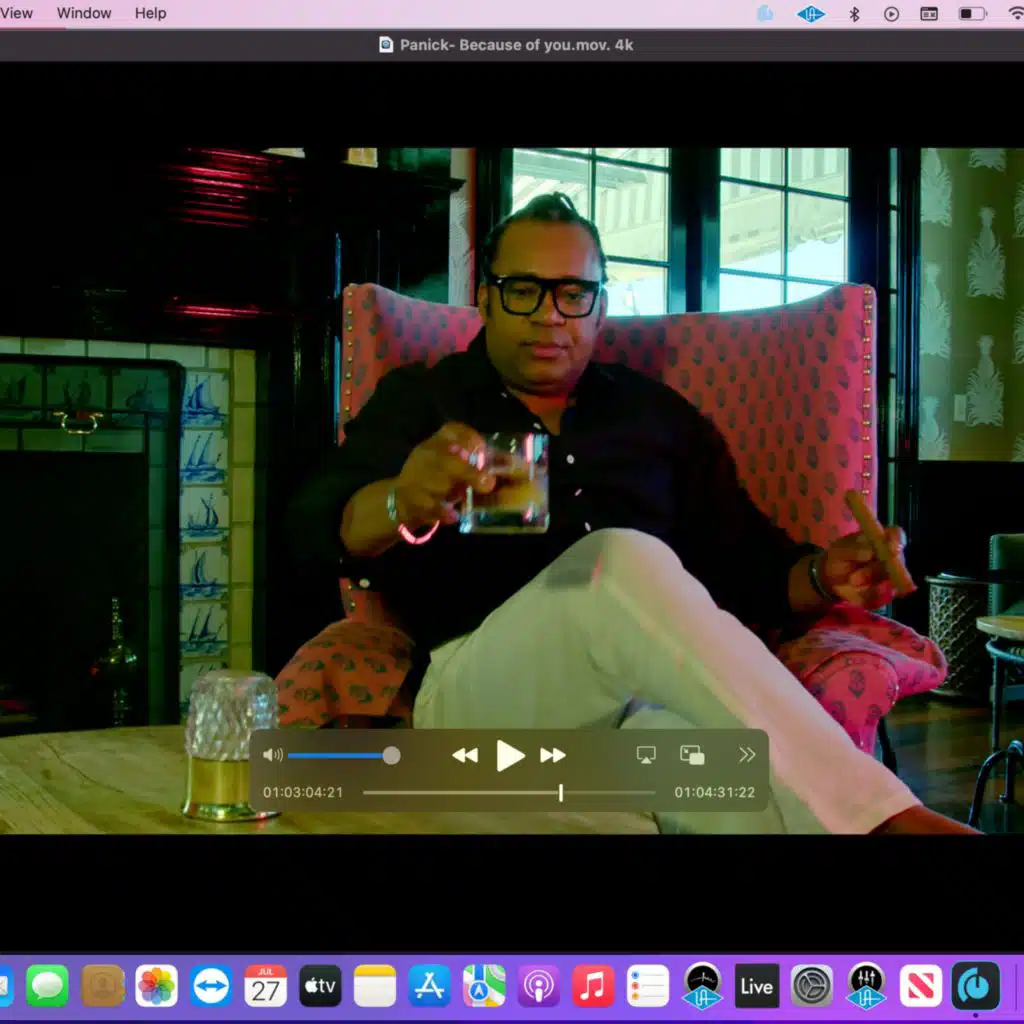Open the AirPlay output menu
The image size is (1024, 1024).
(x=646, y=755)
